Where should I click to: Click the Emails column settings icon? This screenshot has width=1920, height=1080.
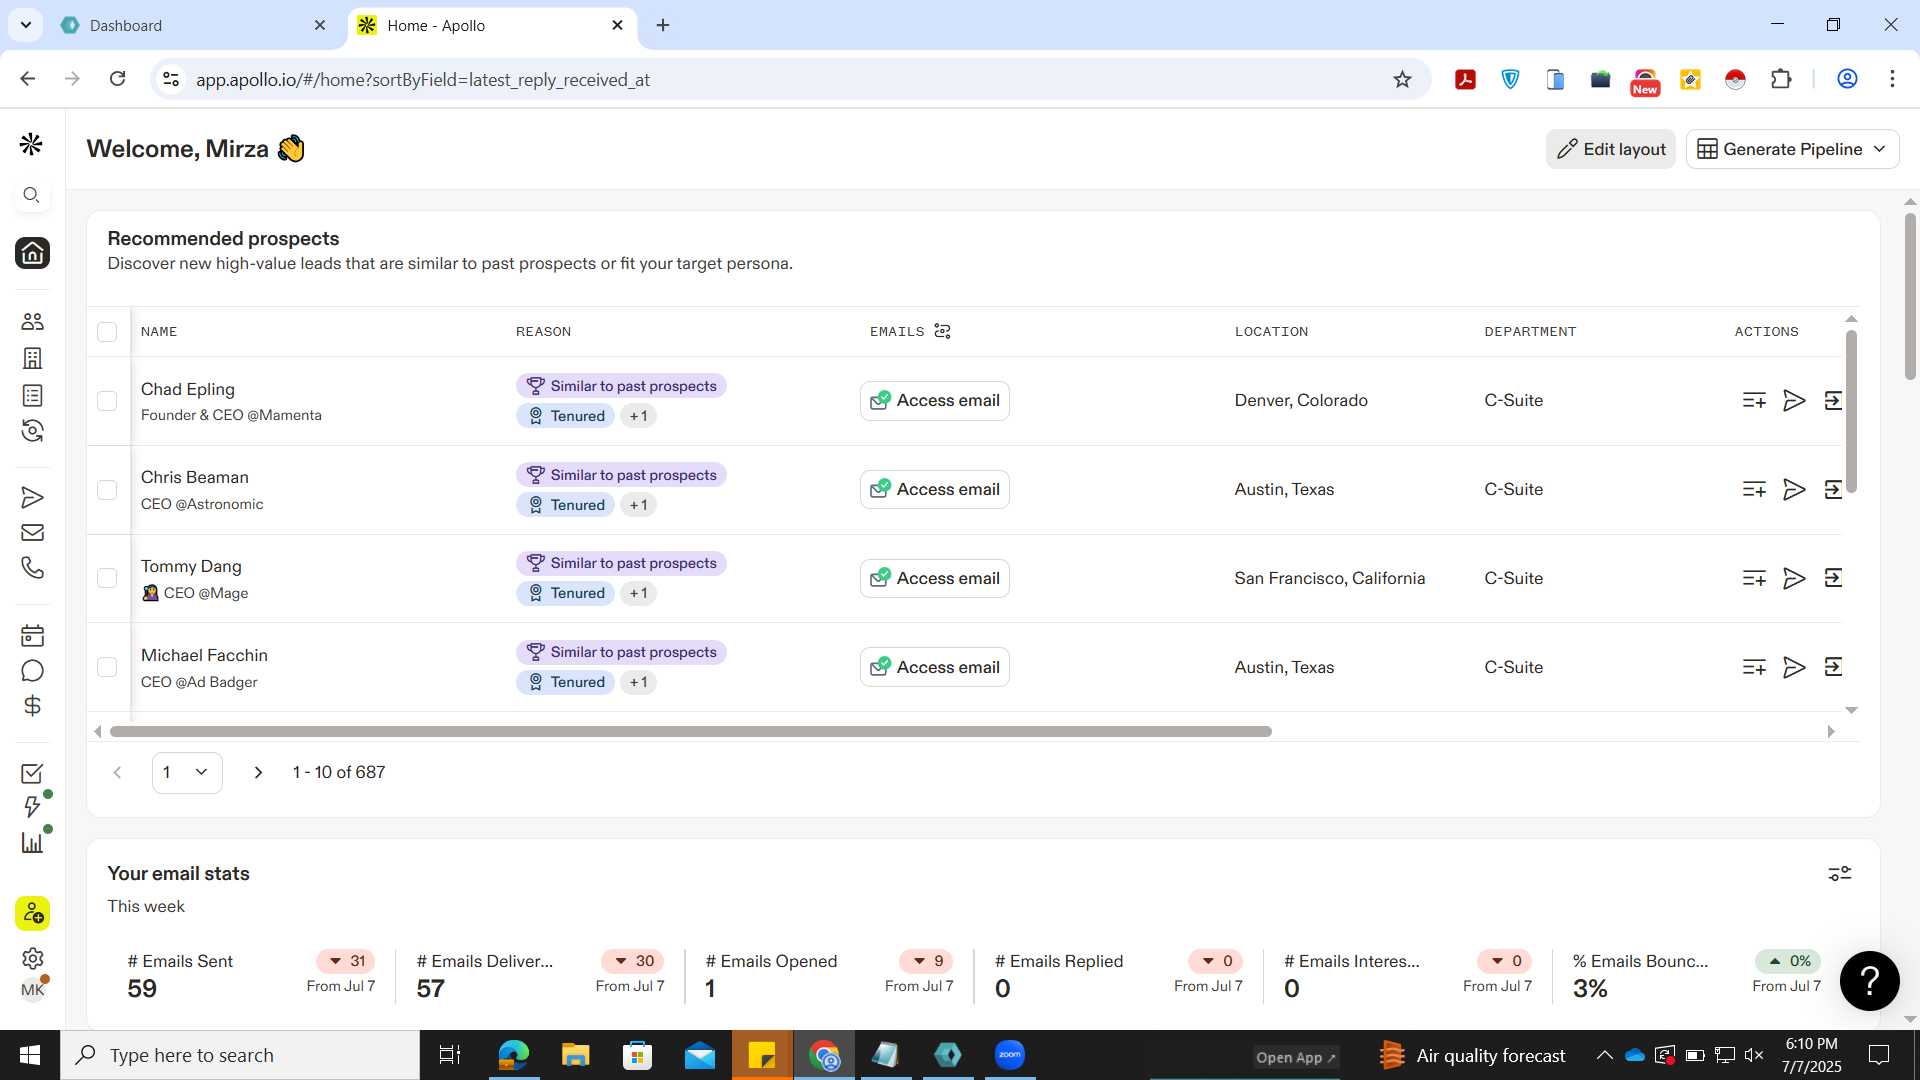[x=942, y=331]
